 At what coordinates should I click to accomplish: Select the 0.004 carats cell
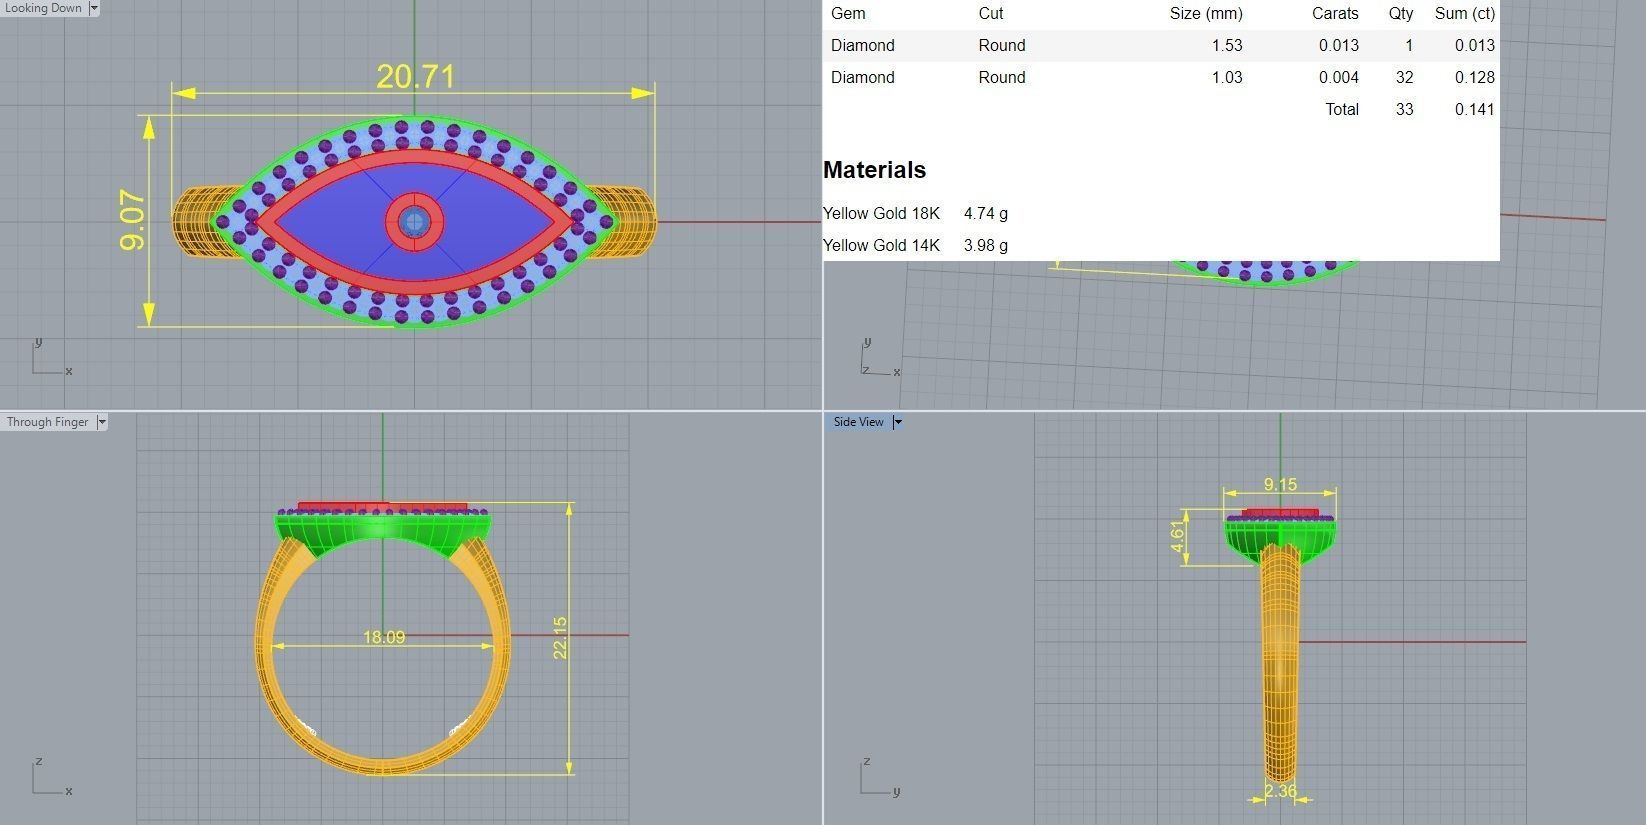pos(1339,77)
